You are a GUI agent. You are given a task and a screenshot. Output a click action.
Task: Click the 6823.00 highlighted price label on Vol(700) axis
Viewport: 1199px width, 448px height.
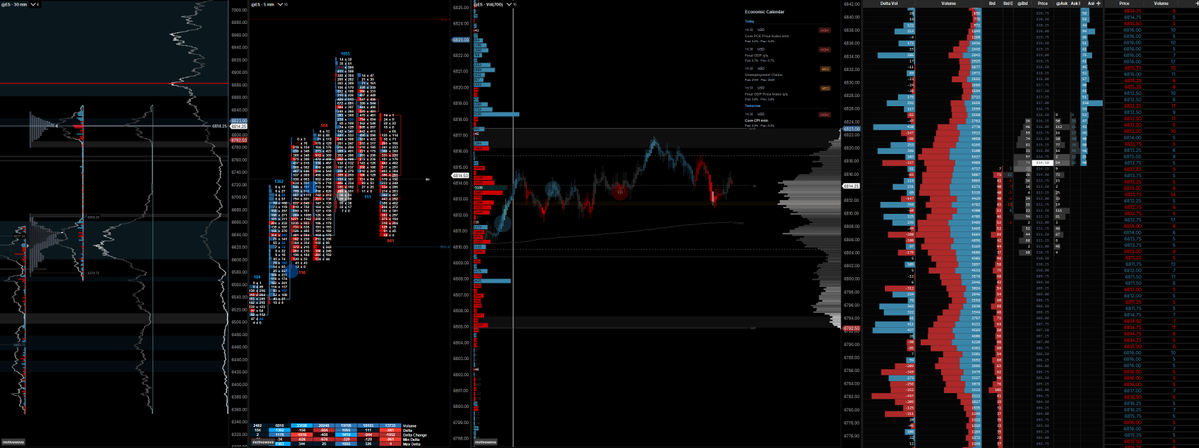pyautogui.click(x=850, y=128)
